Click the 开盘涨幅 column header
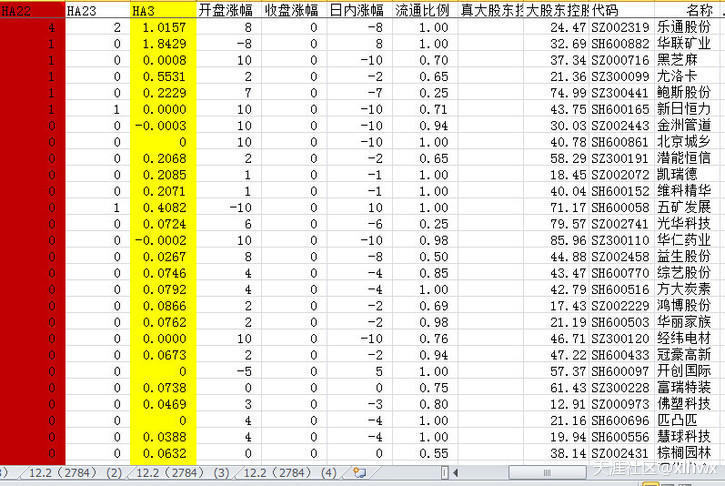This screenshot has height=486, width=725. [229, 10]
